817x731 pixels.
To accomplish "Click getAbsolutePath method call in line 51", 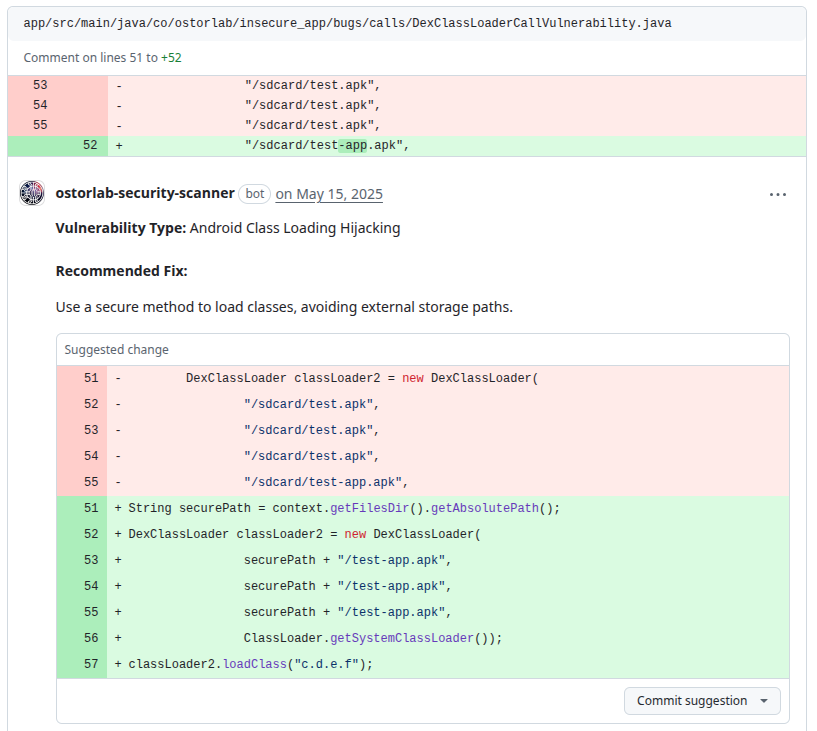I will pyautogui.click(x=485, y=509).
